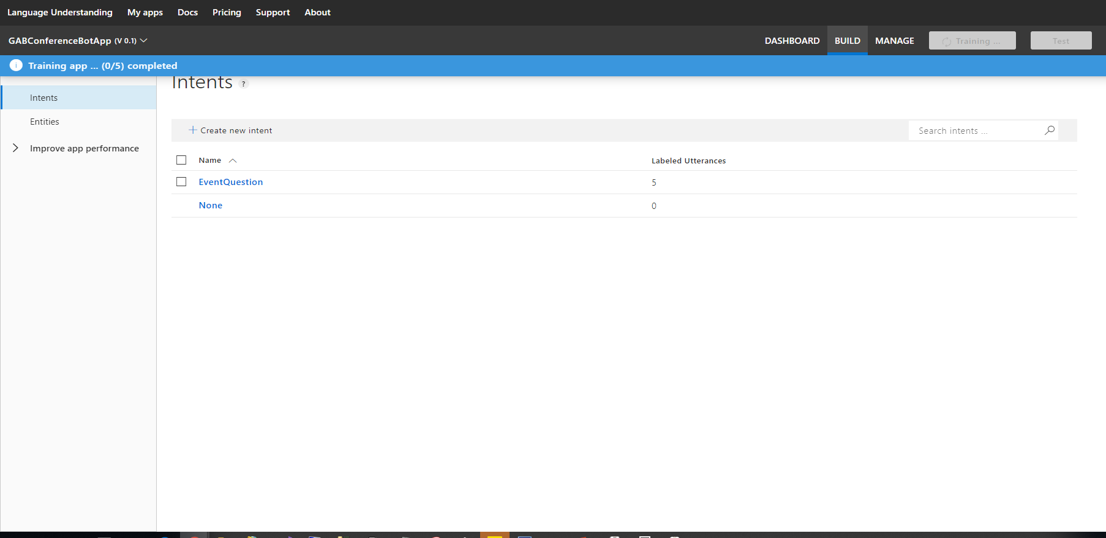1106x538 pixels.
Task: Sort by Name column arrow
Action: (x=233, y=161)
